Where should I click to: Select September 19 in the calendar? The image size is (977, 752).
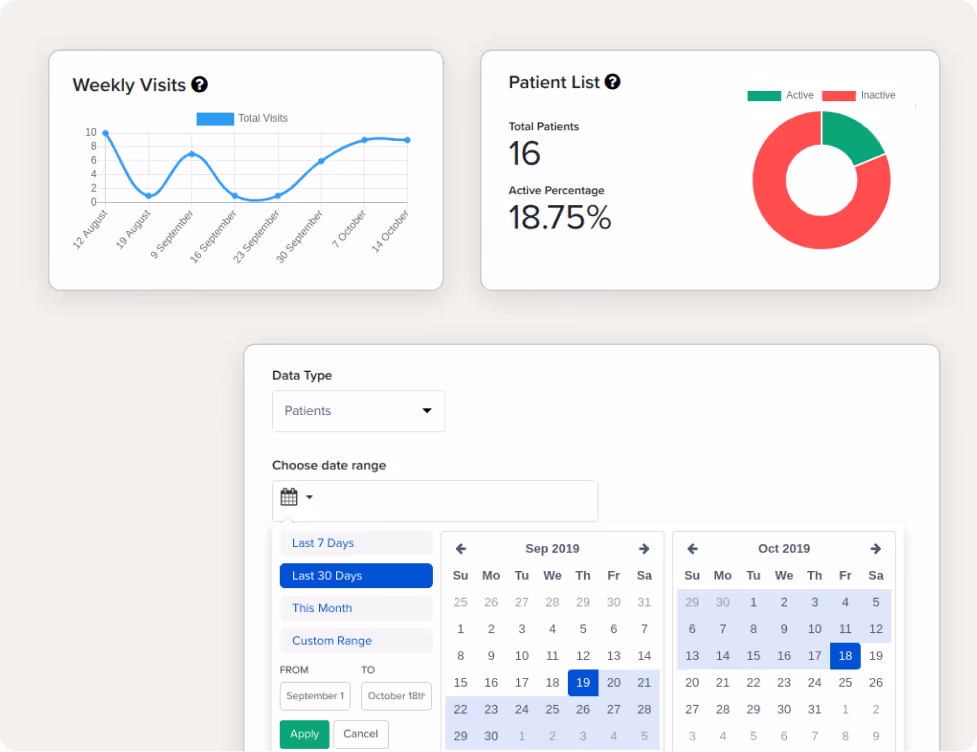pyautogui.click(x=583, y=683)
